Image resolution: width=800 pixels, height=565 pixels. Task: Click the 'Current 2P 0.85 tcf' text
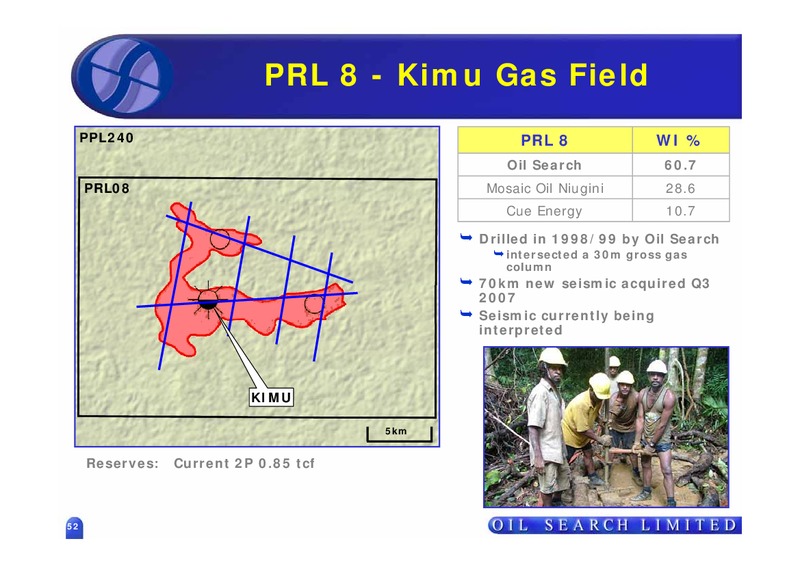click(x=244, y=463)
